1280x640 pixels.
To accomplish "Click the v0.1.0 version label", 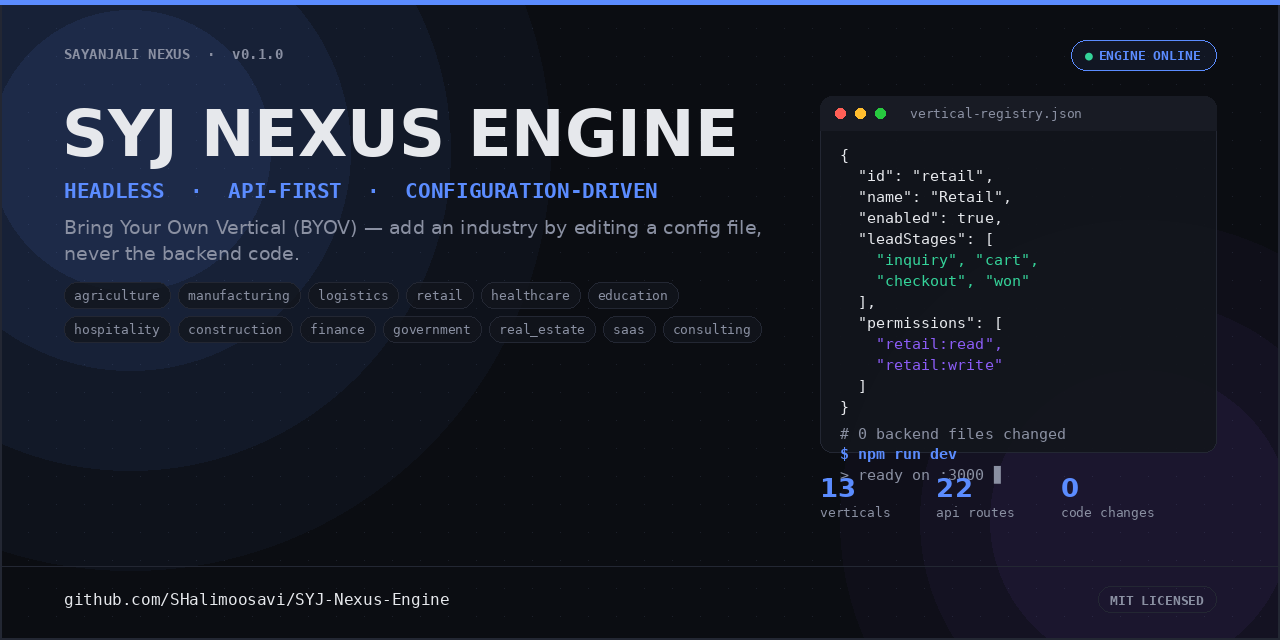I will (258, 55).
